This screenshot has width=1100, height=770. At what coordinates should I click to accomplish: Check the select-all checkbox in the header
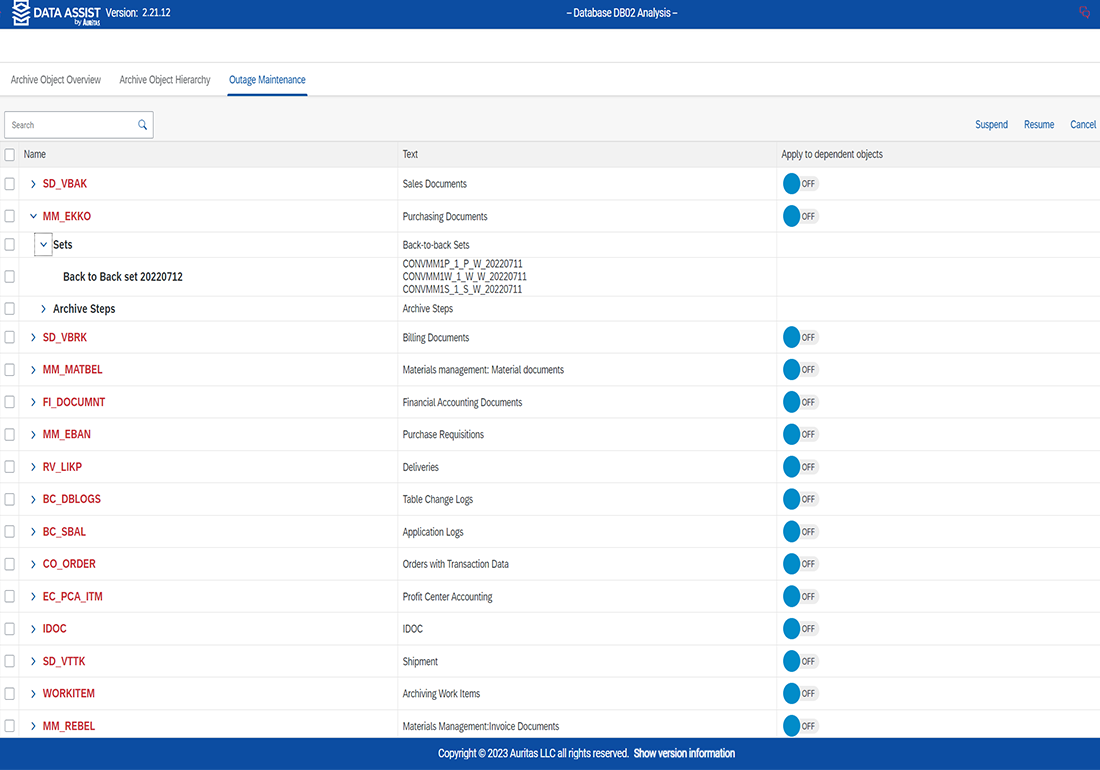9,154
